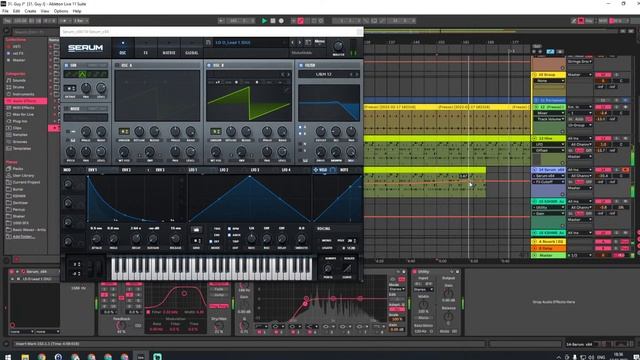The width and height of the screenshot is (640, 360).
Task: Open Serum x64 device chooser dropdown
Action: [549, 176]
